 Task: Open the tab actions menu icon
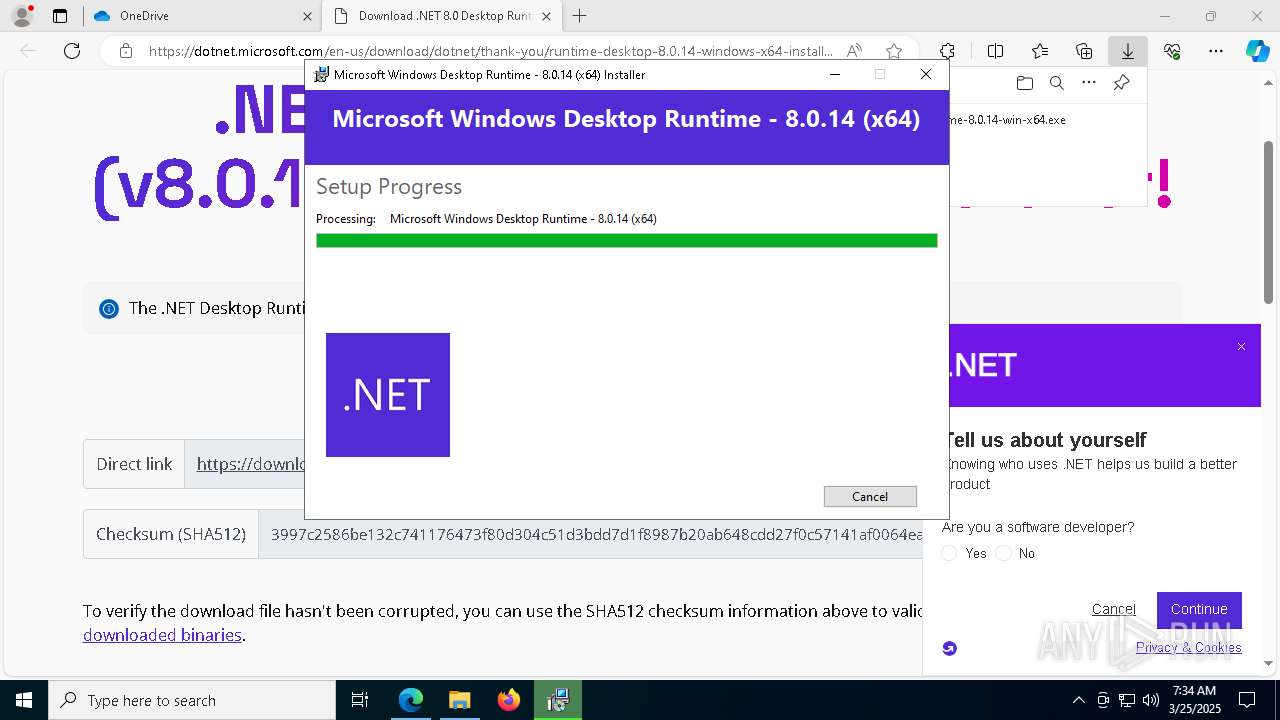(60, 16)
